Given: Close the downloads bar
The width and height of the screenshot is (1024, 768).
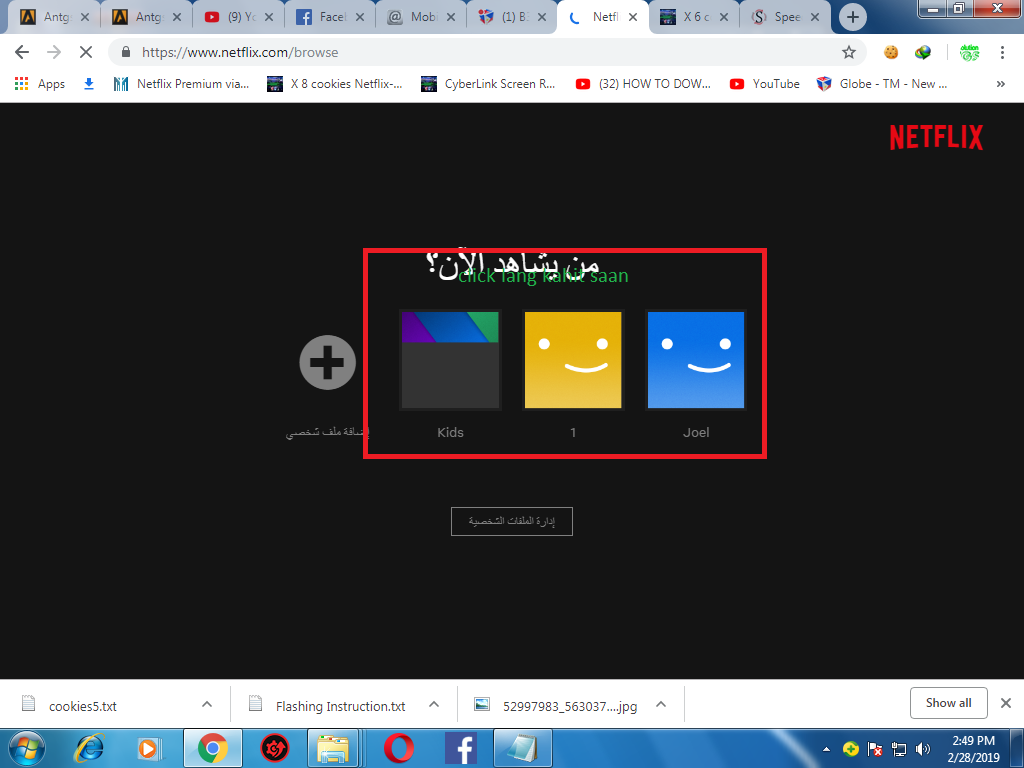Looking at the screenshot, I should (x=1006, y=703).
